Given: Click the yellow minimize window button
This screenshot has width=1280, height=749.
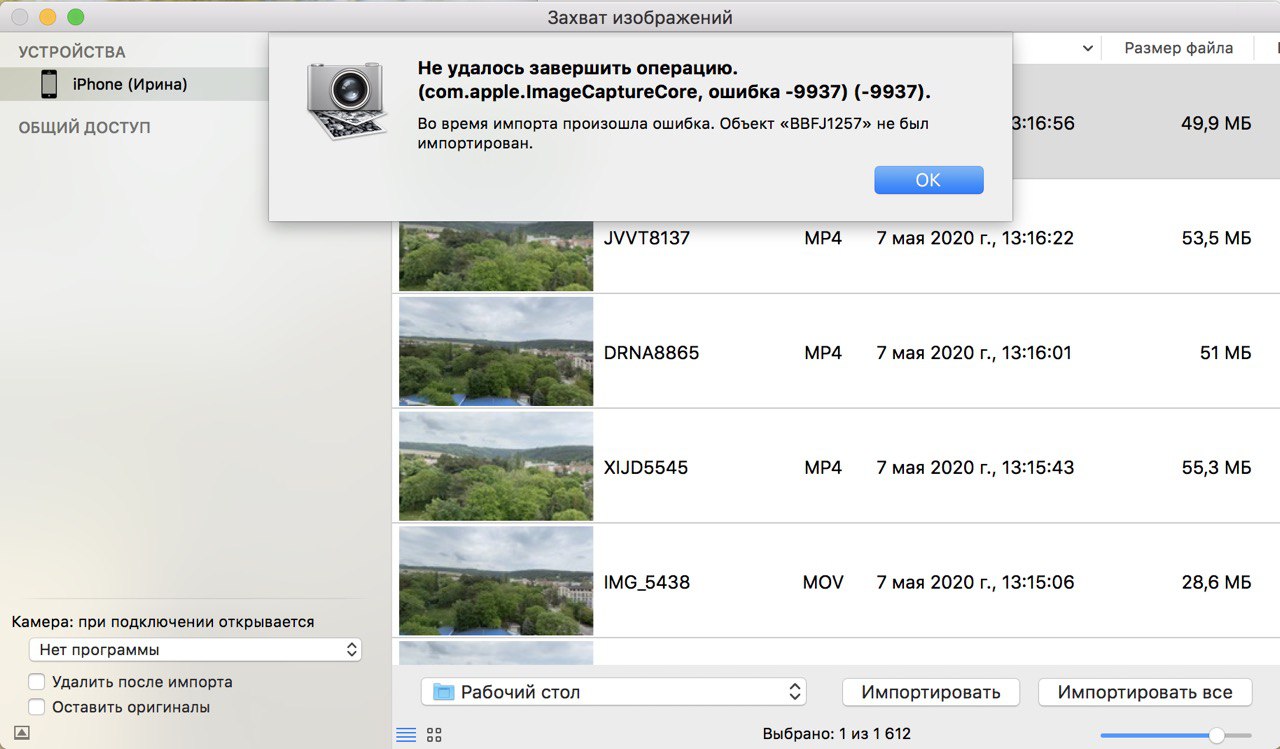Looking at the screenshot, I should (48, 17).
